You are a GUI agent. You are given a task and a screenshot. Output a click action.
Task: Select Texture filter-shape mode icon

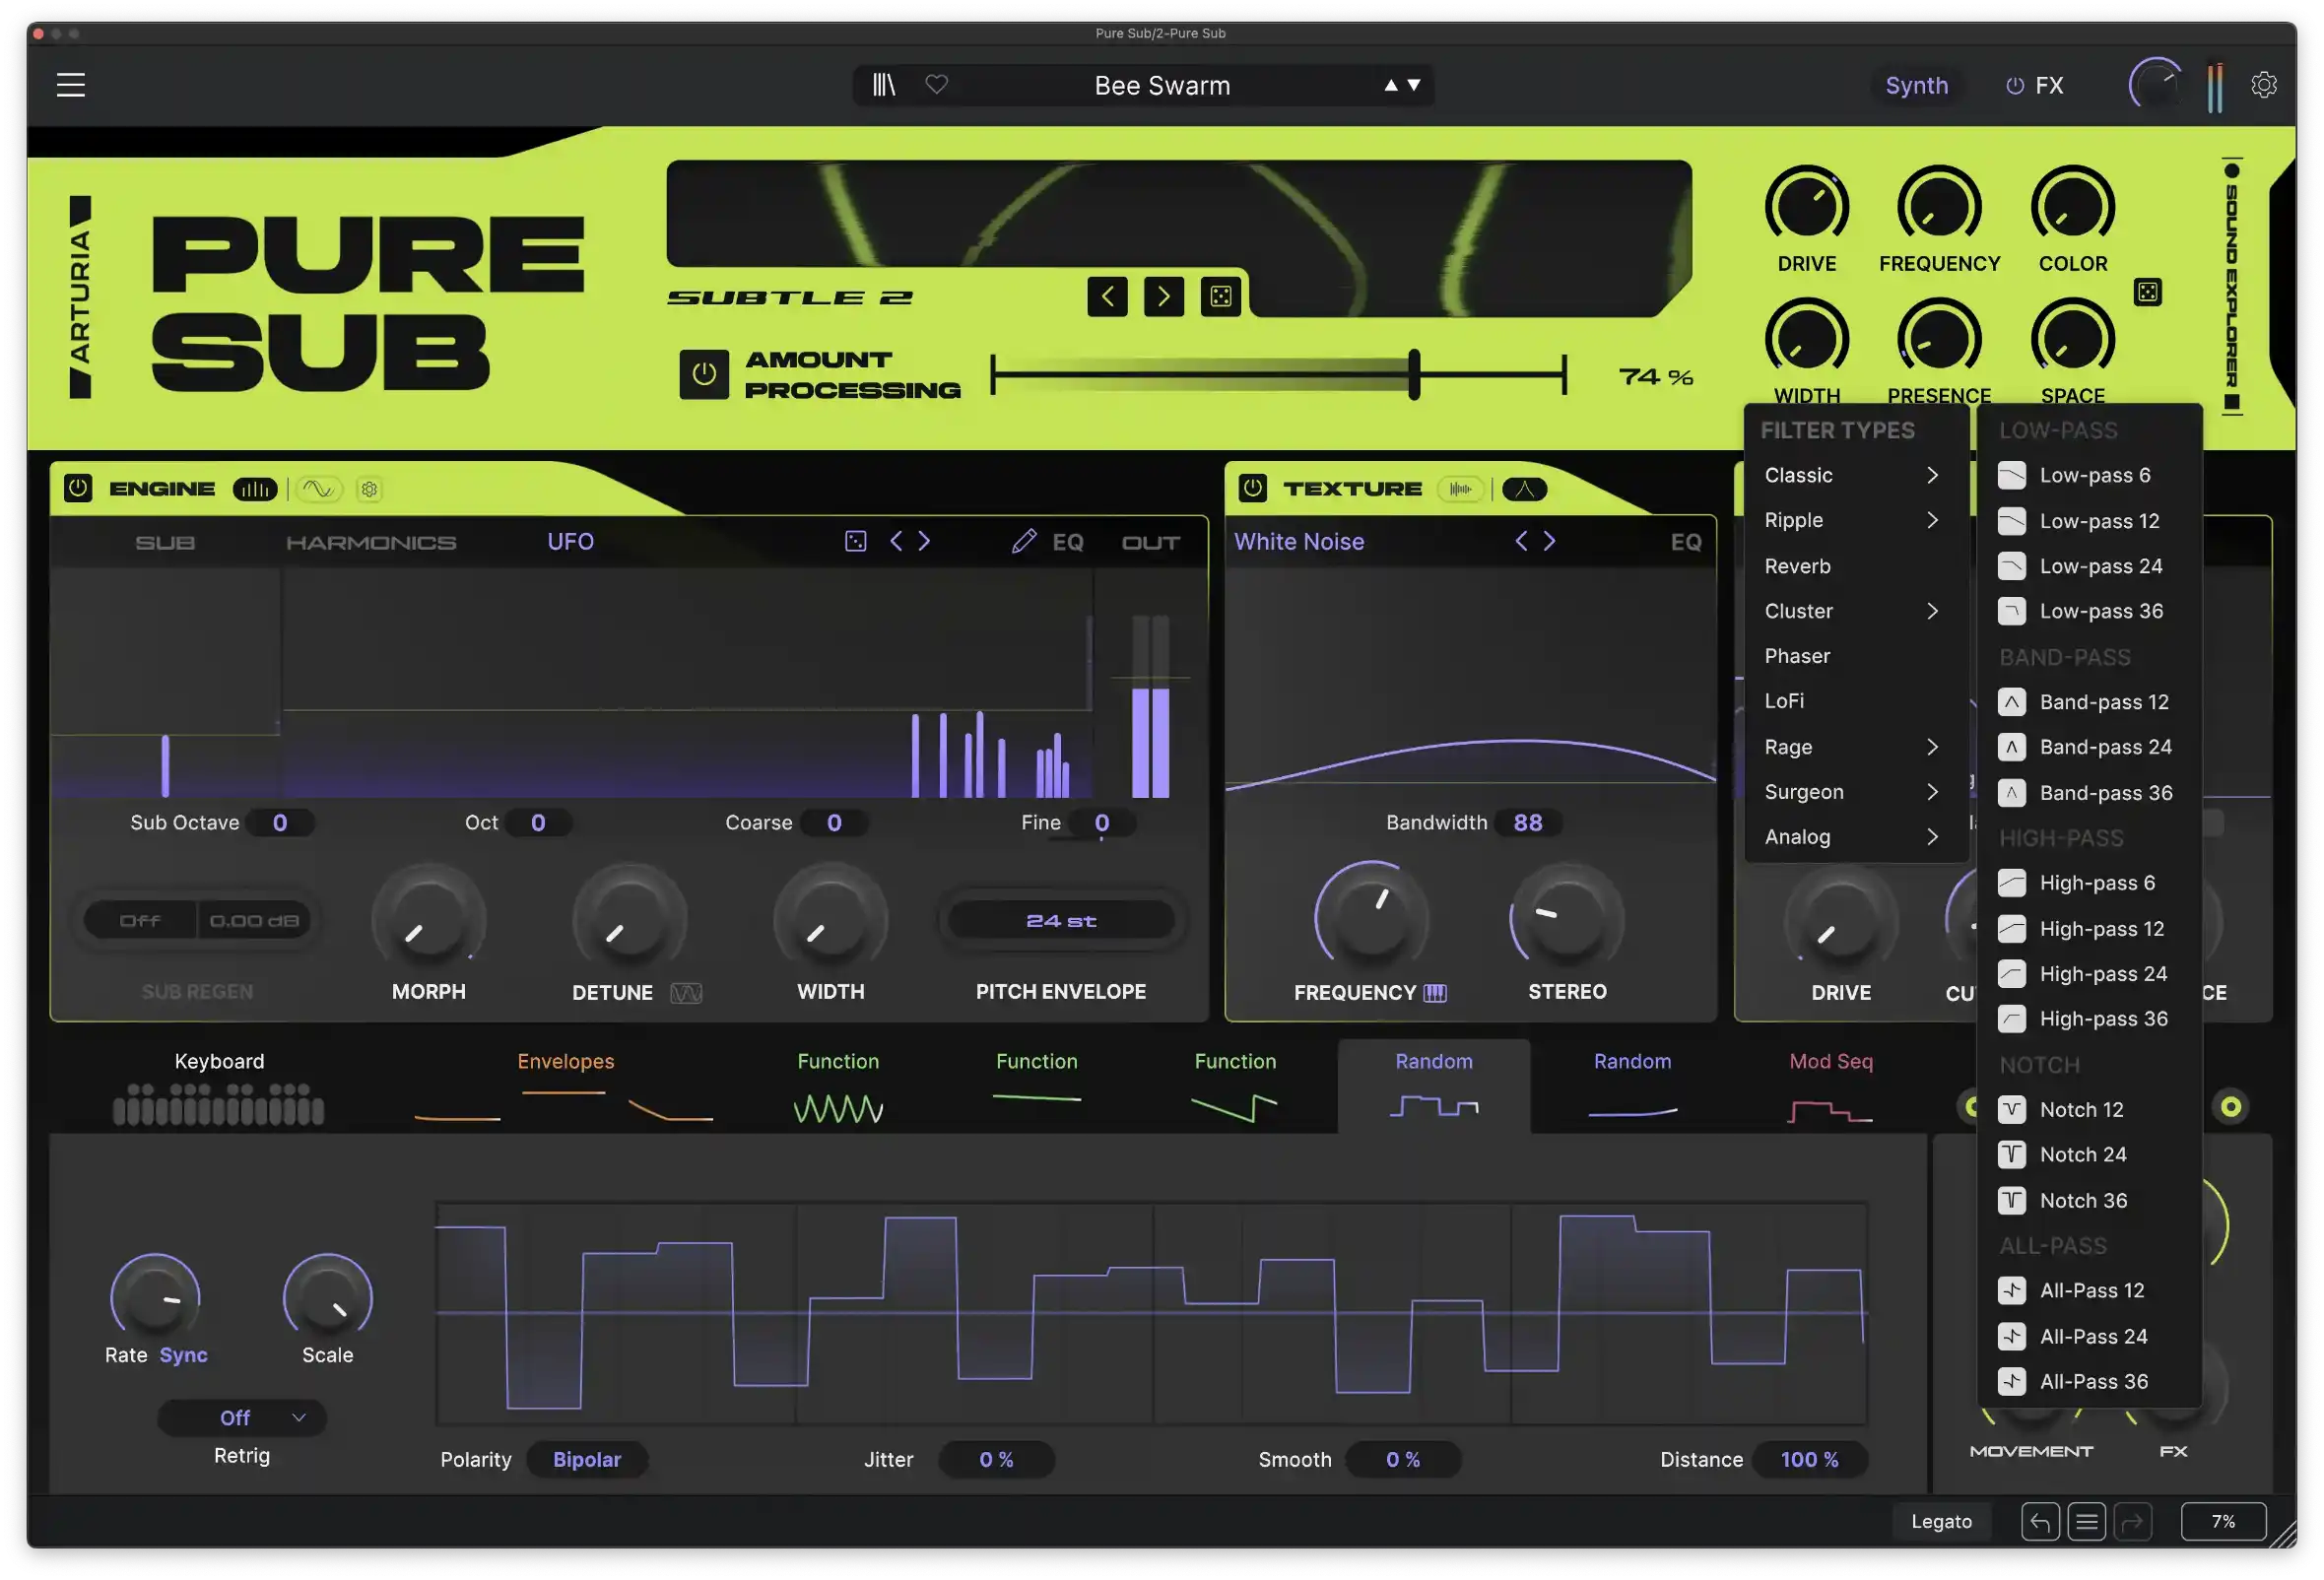click(x=1524, y=489)
